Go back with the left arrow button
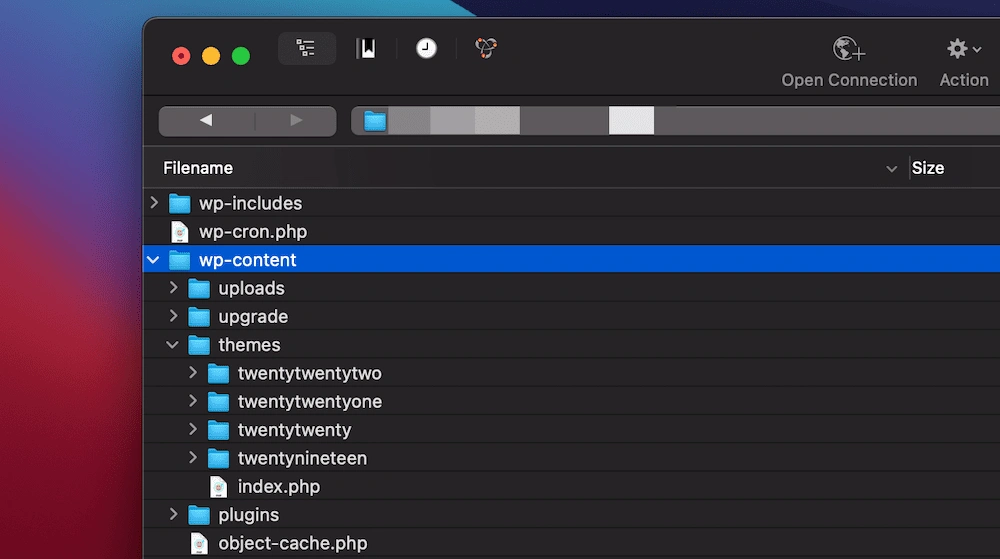 (x=206, y=121)
